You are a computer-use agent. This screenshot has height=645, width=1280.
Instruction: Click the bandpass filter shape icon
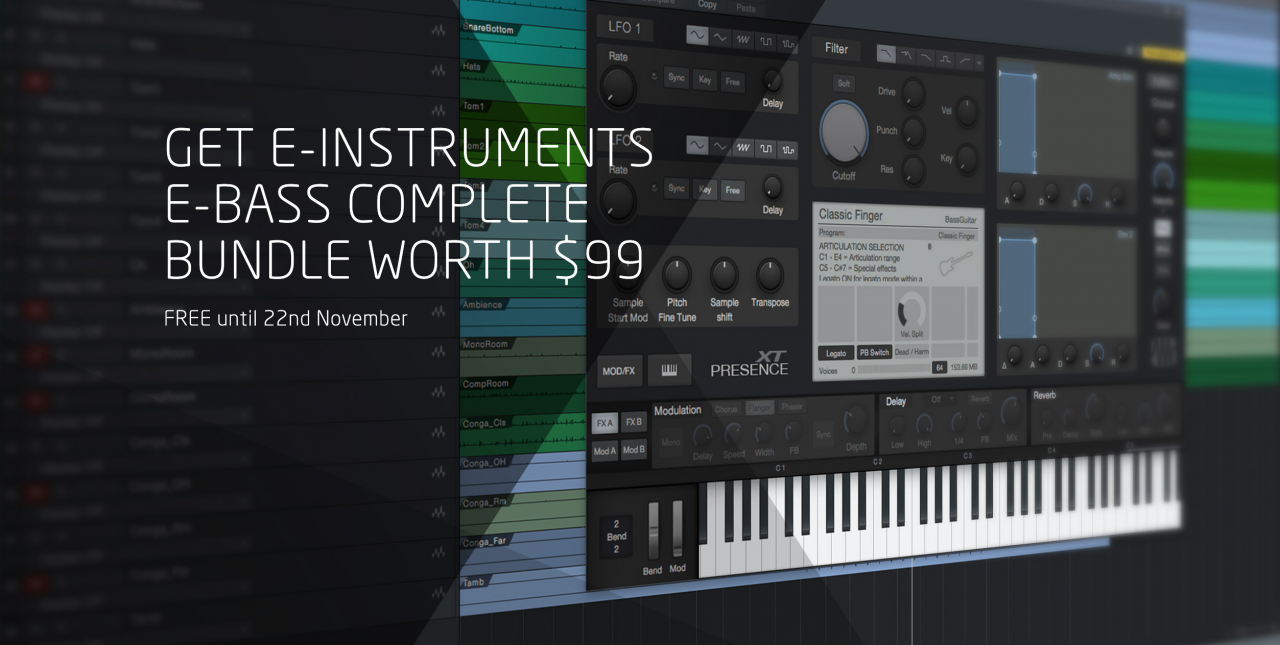click(945, 59)
